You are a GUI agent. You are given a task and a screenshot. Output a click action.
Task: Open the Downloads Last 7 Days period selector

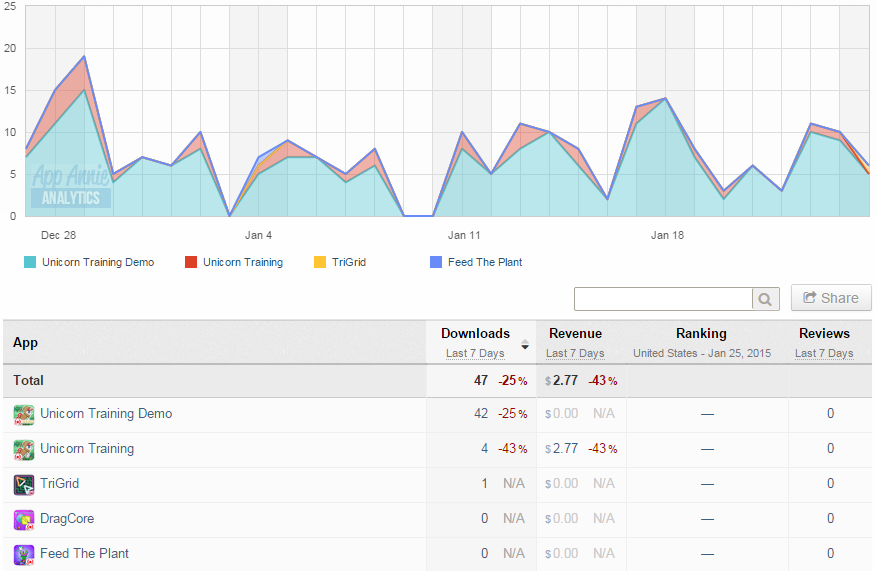[x=475, y=353]
